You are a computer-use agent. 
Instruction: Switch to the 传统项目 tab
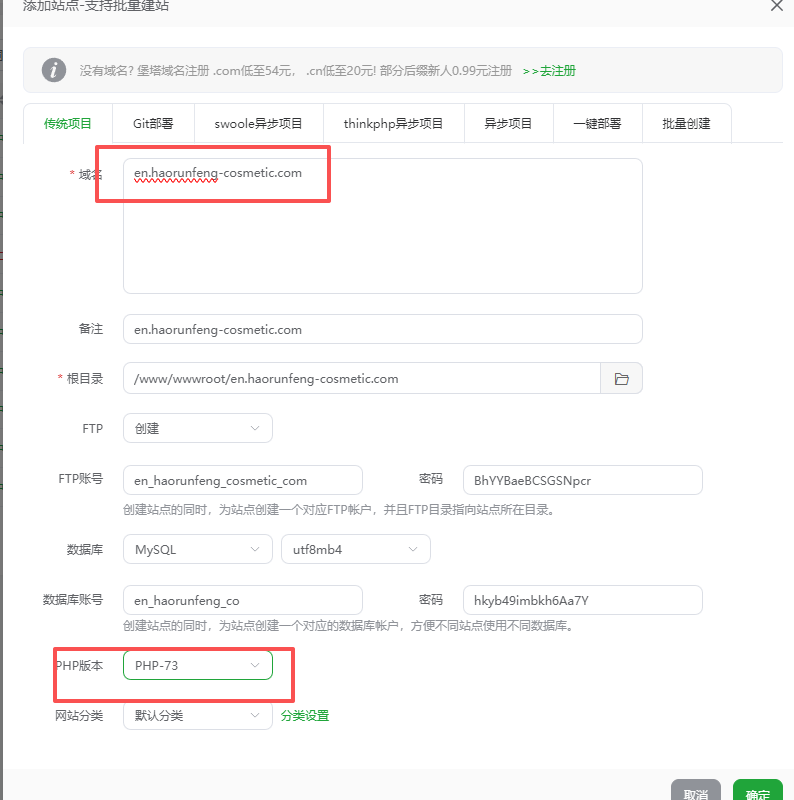[67, 123]
